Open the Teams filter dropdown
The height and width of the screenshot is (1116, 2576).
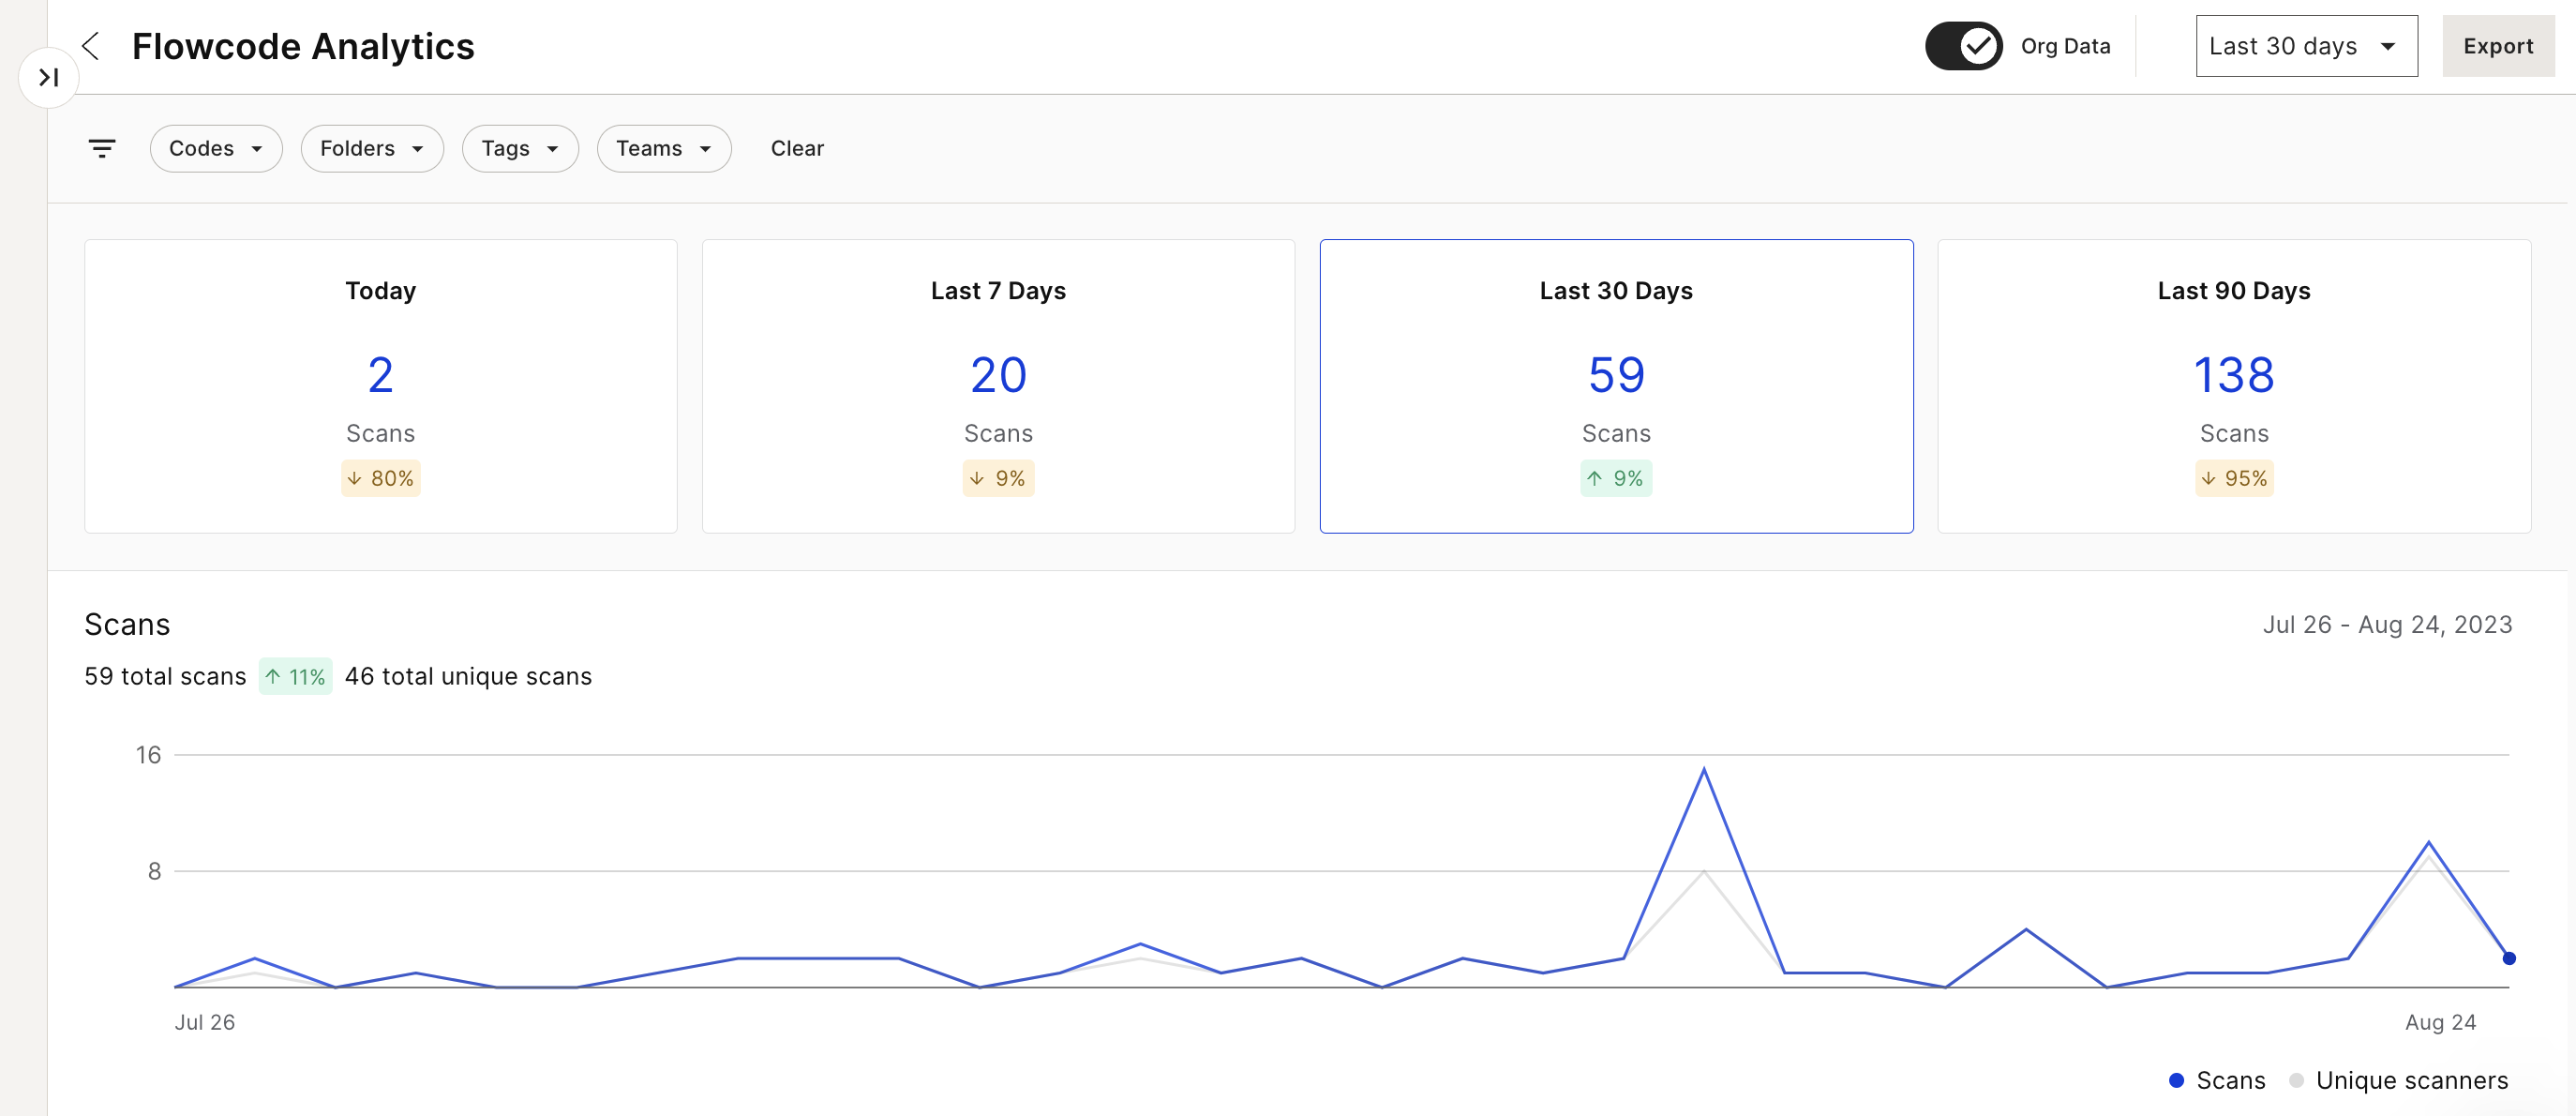[664, 149]
